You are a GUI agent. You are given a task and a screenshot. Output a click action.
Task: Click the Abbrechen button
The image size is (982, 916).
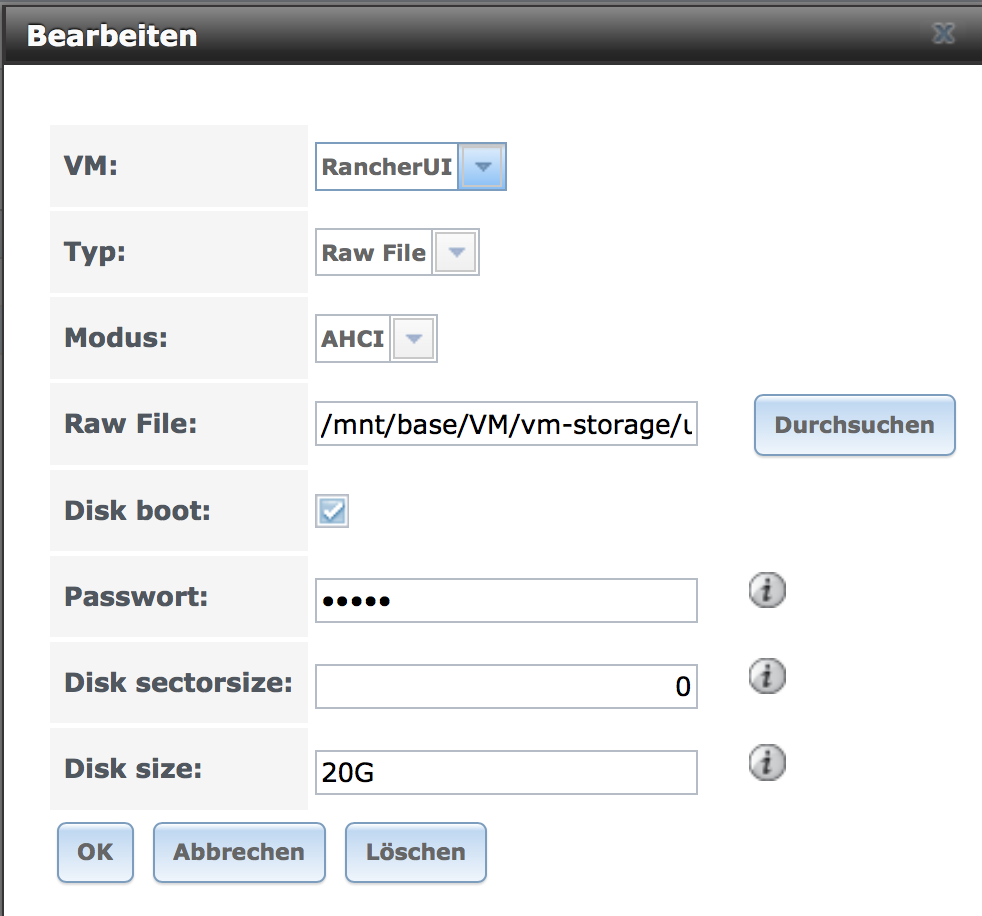[x=239, y=852]
